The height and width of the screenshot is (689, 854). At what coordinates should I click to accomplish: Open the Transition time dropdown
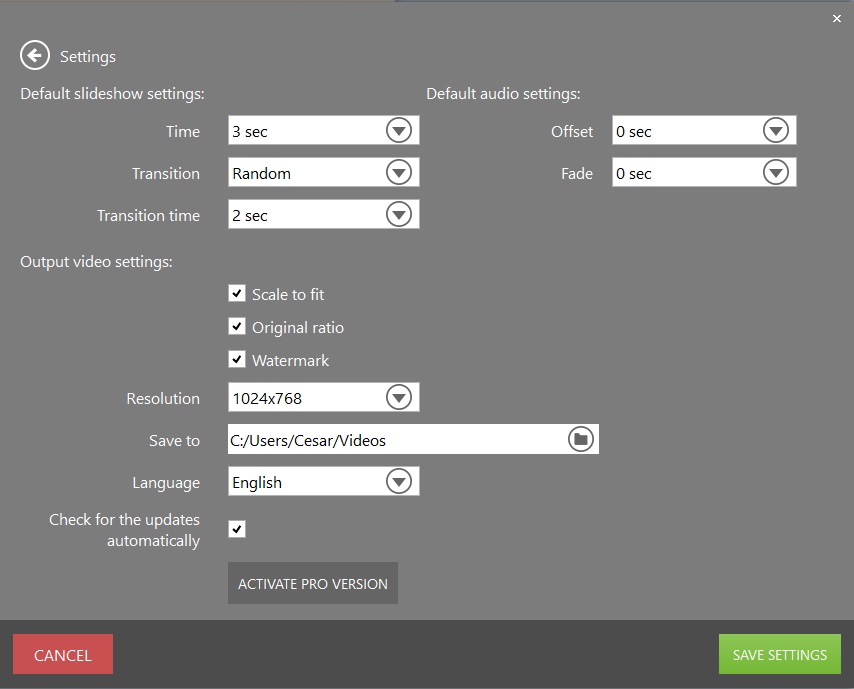click(398, 213)
